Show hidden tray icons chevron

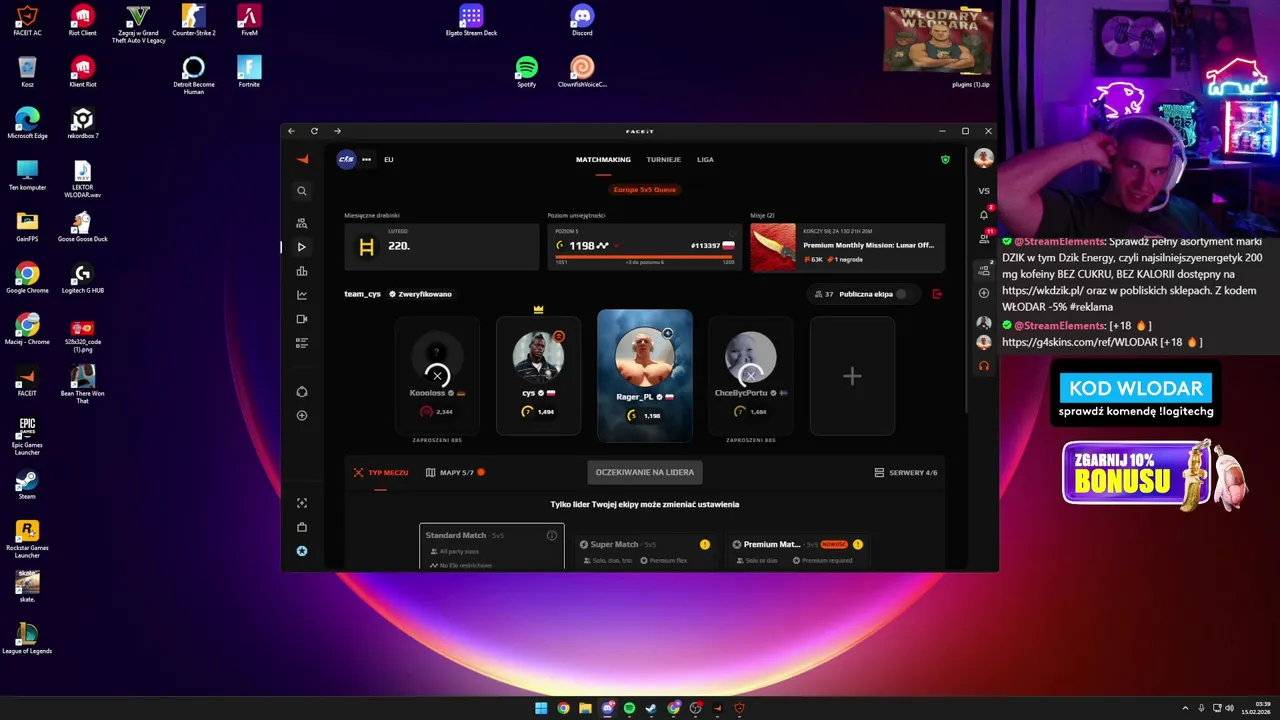[1186, 708]
